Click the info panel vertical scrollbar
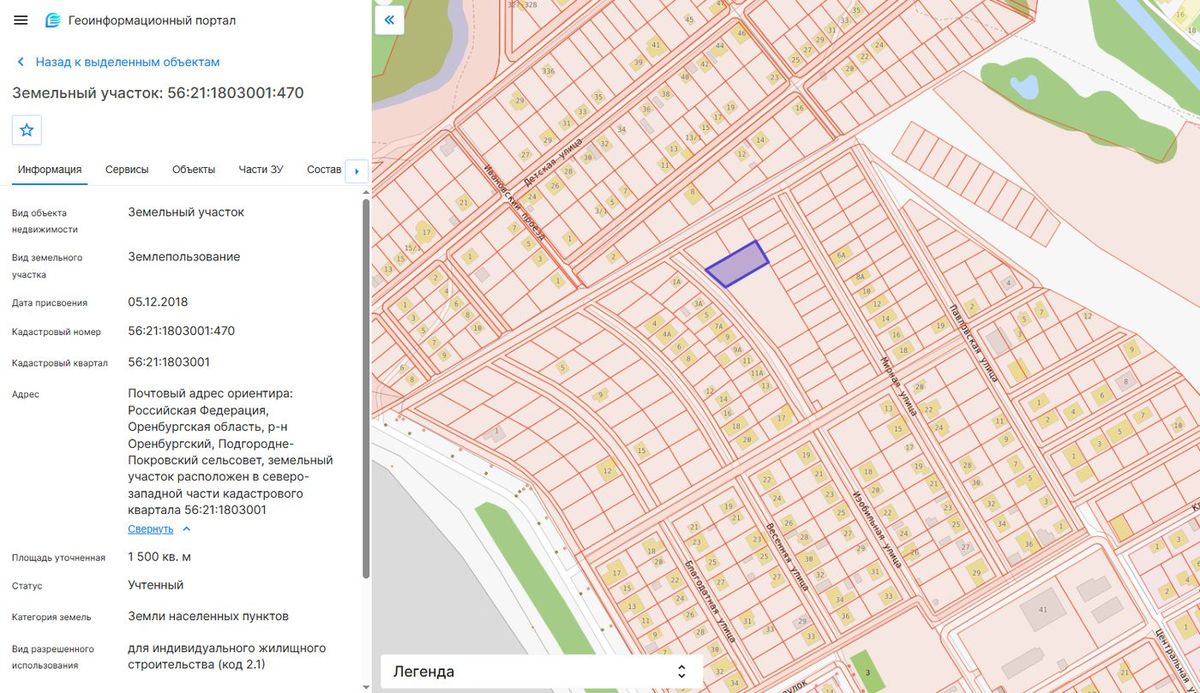This screenshot has width=1200, height=693. click(x=365, y=390)
